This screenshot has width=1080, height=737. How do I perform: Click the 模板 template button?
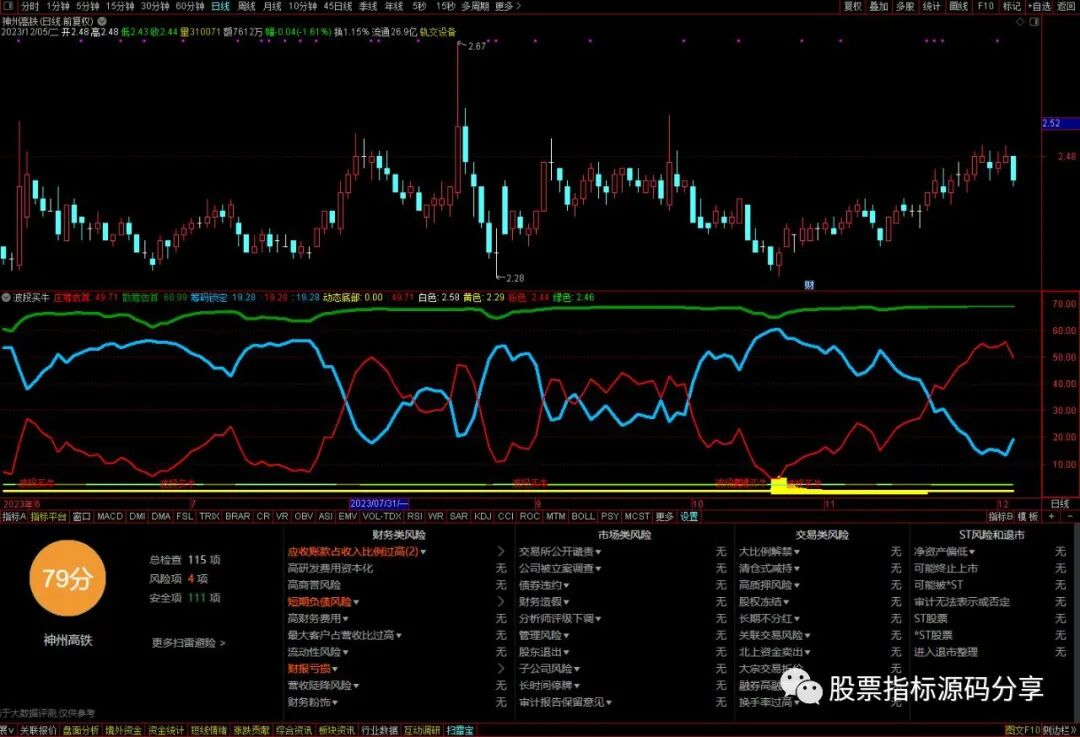[x=1028, y=516]
